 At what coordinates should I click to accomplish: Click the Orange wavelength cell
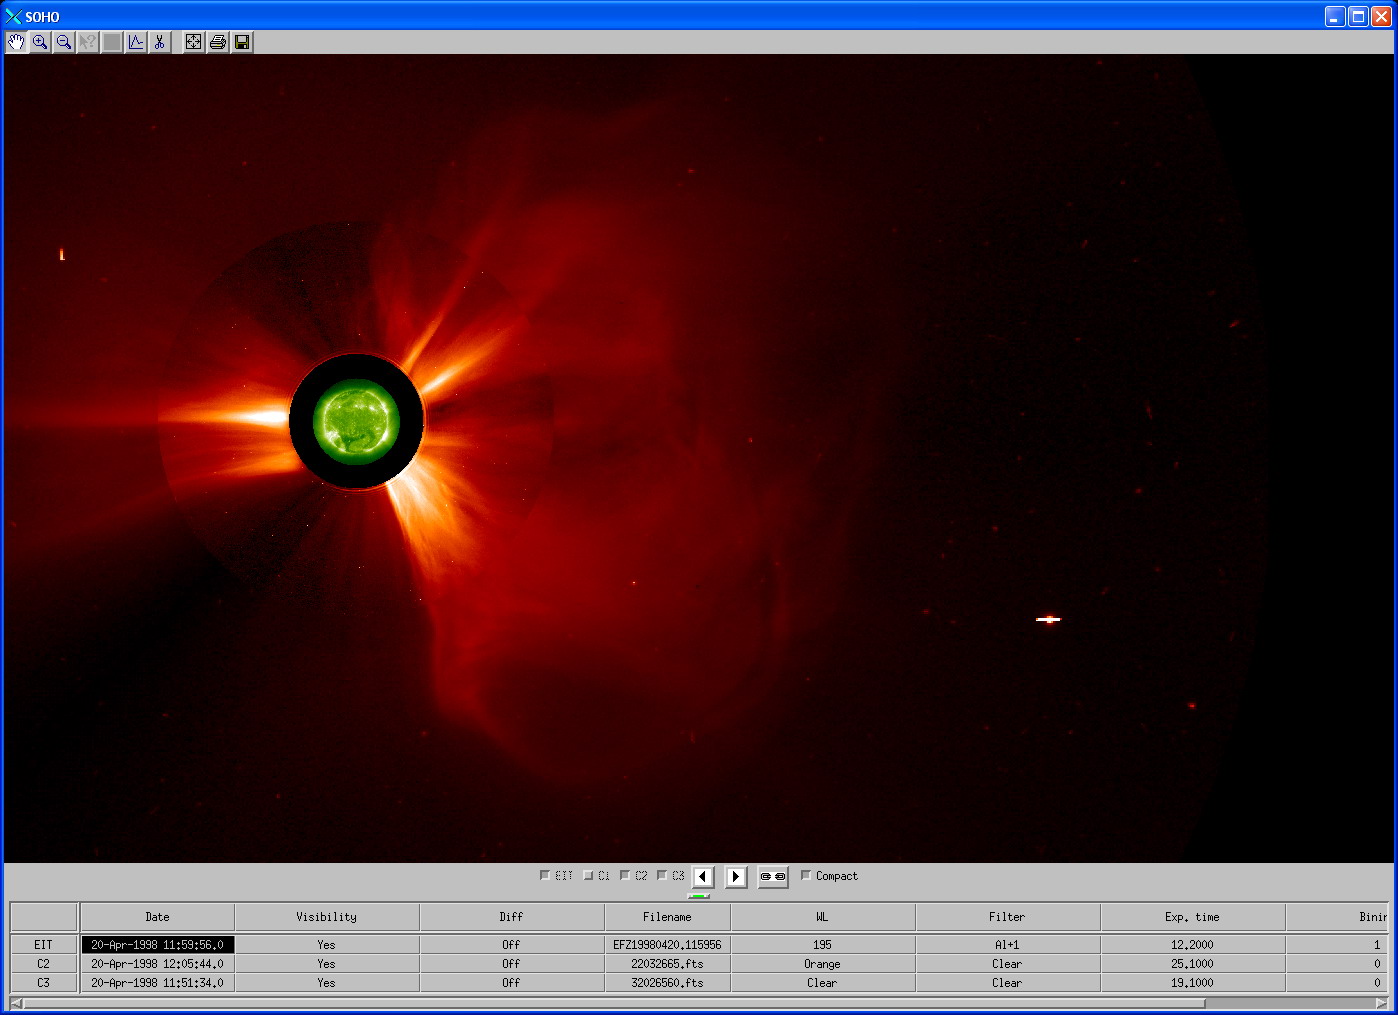tap(823, 964)
